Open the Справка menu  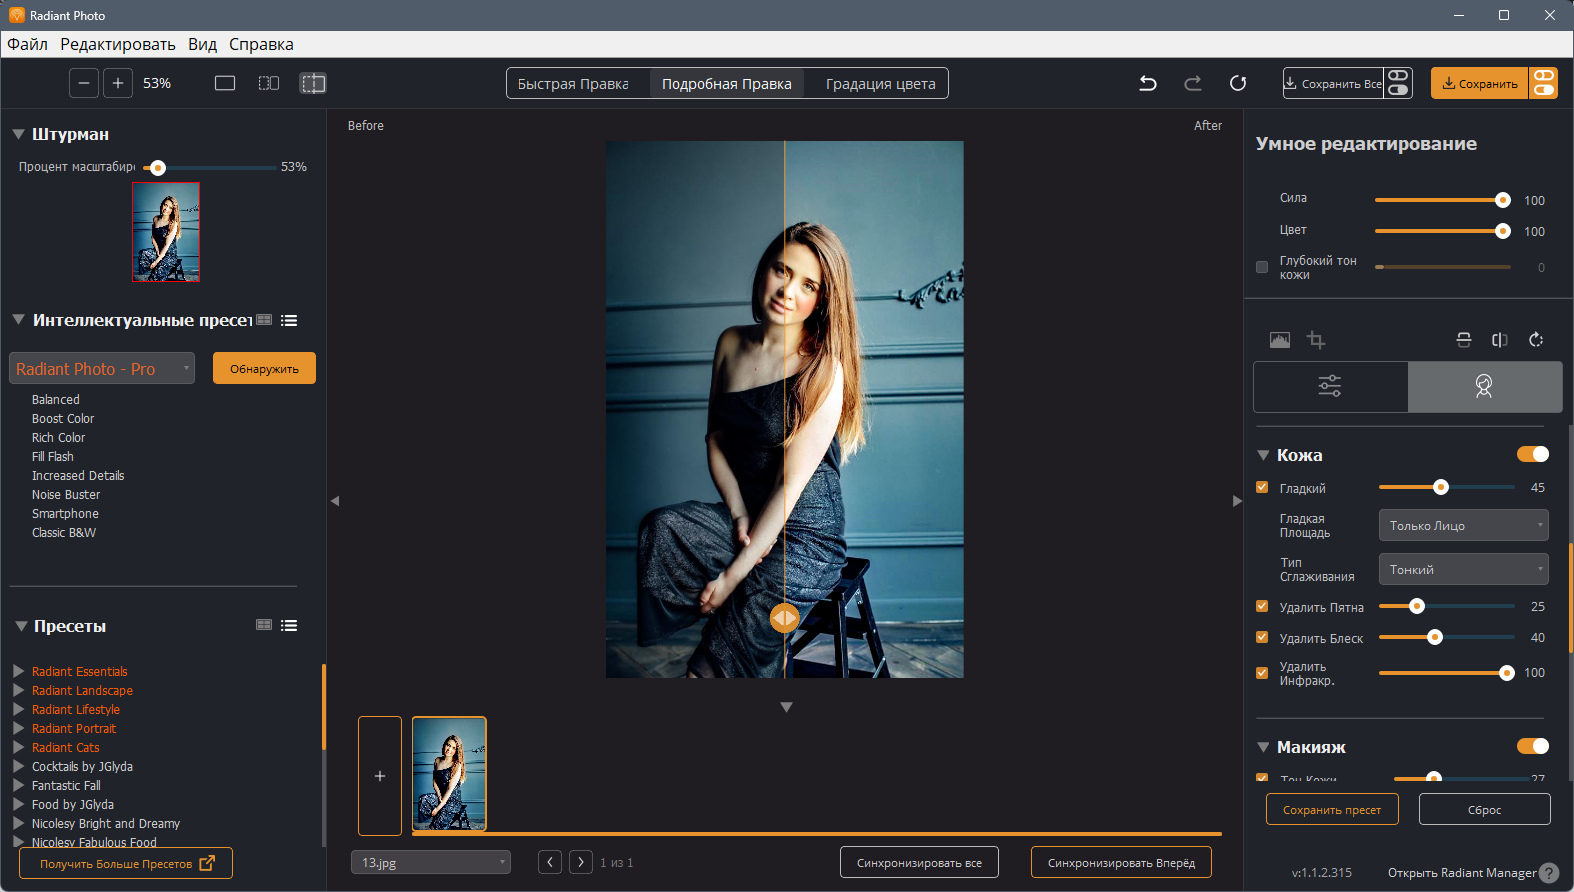pyautogui.click(x=261, y=44)
